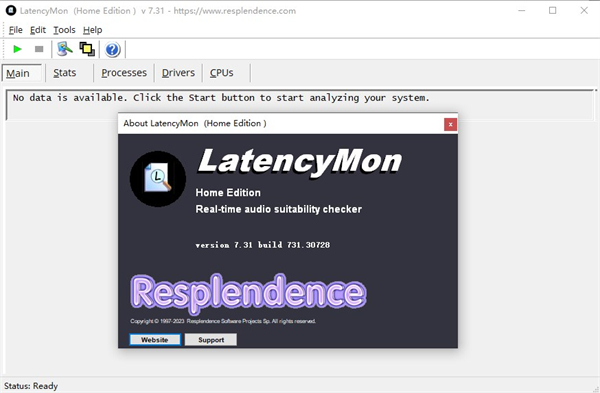Click the 'Home Edition' label in dialog
600x393 pixels.
point(228,192)
